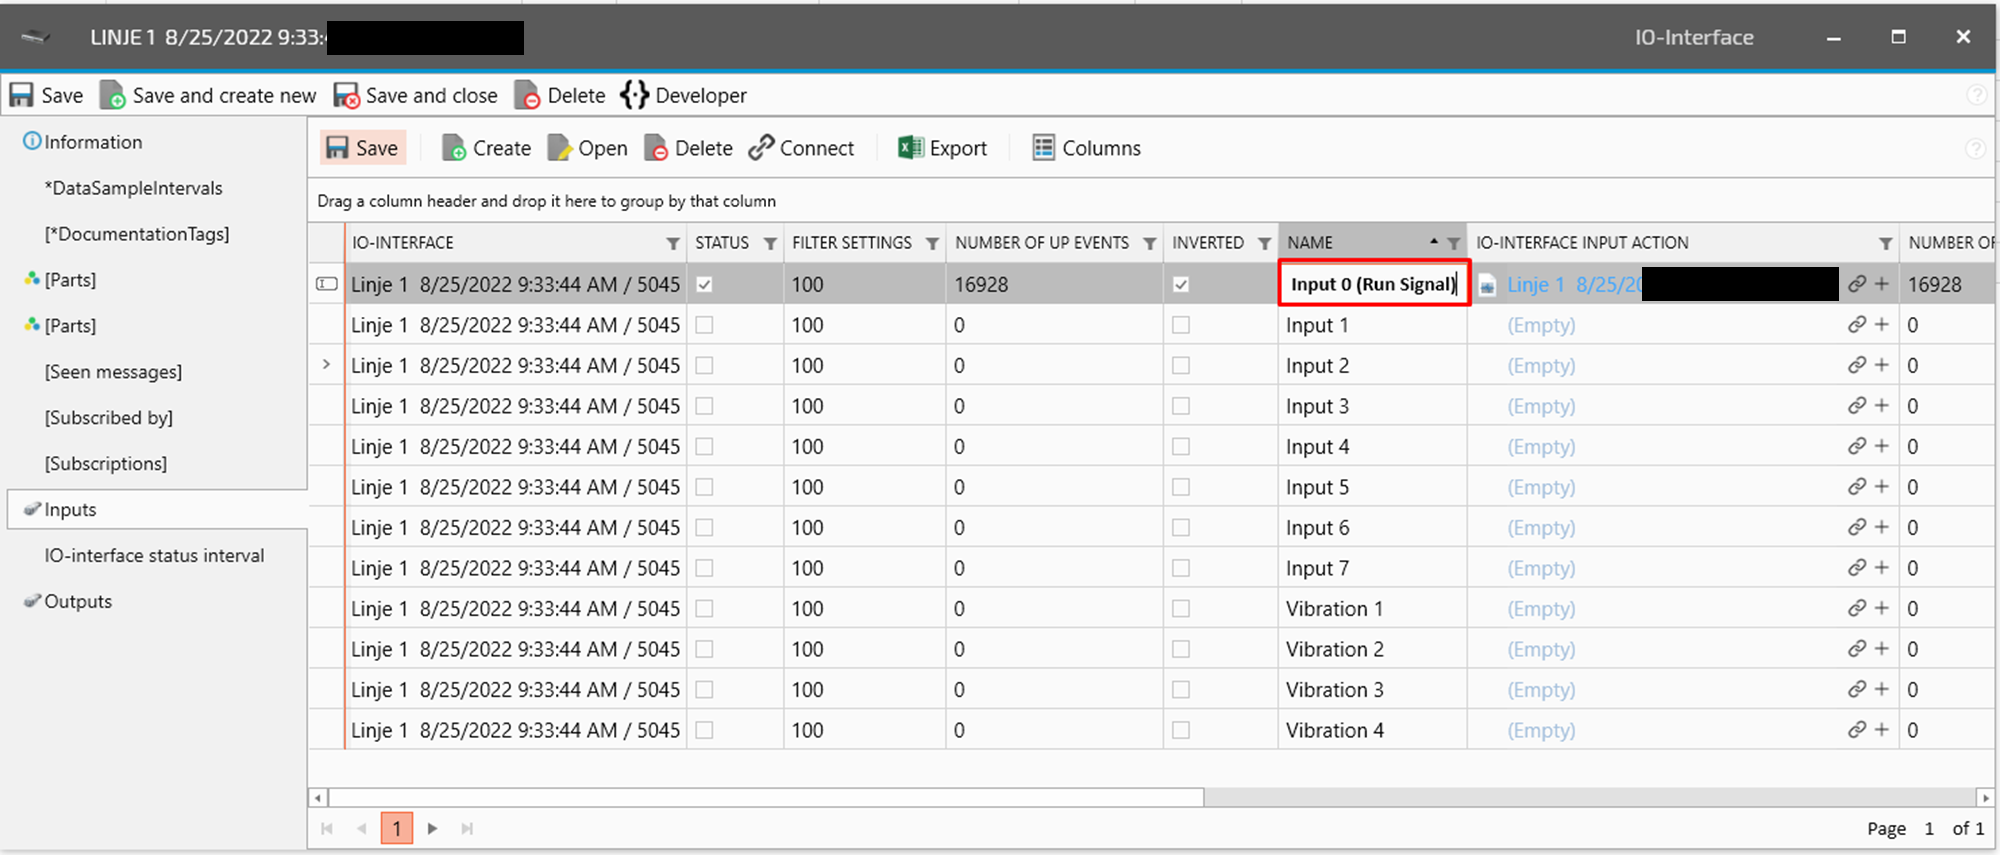Click the Input 0 (Run Signal) name field
Viewport: 2000px width, 855px height.
coord(1372,284)
